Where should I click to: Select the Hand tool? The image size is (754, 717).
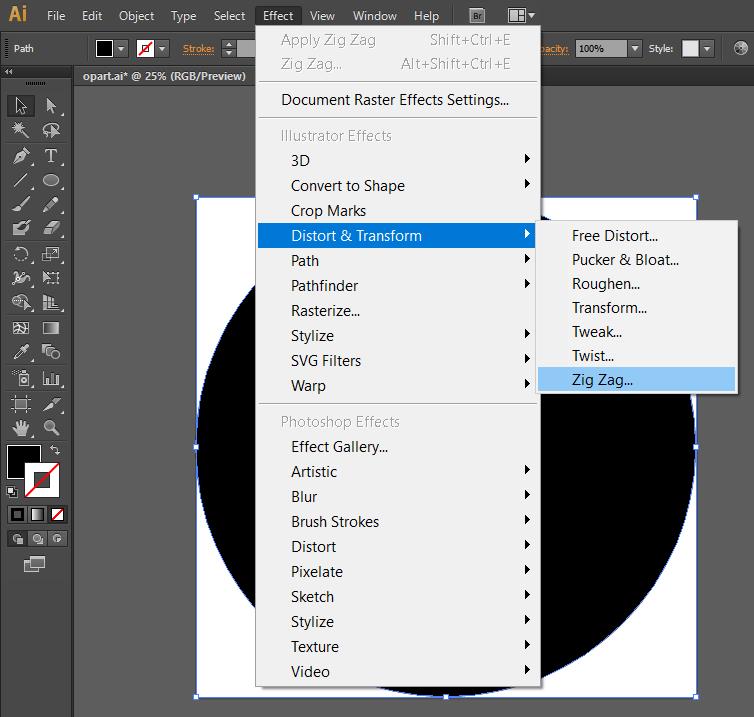coord(21,427)
